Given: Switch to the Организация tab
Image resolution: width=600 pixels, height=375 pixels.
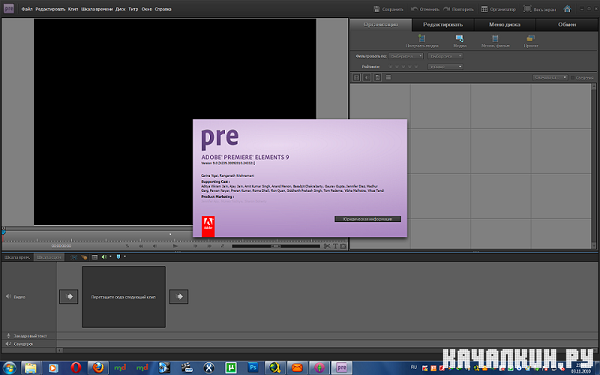Looking at the screenshot, I should tap(381, 24).
